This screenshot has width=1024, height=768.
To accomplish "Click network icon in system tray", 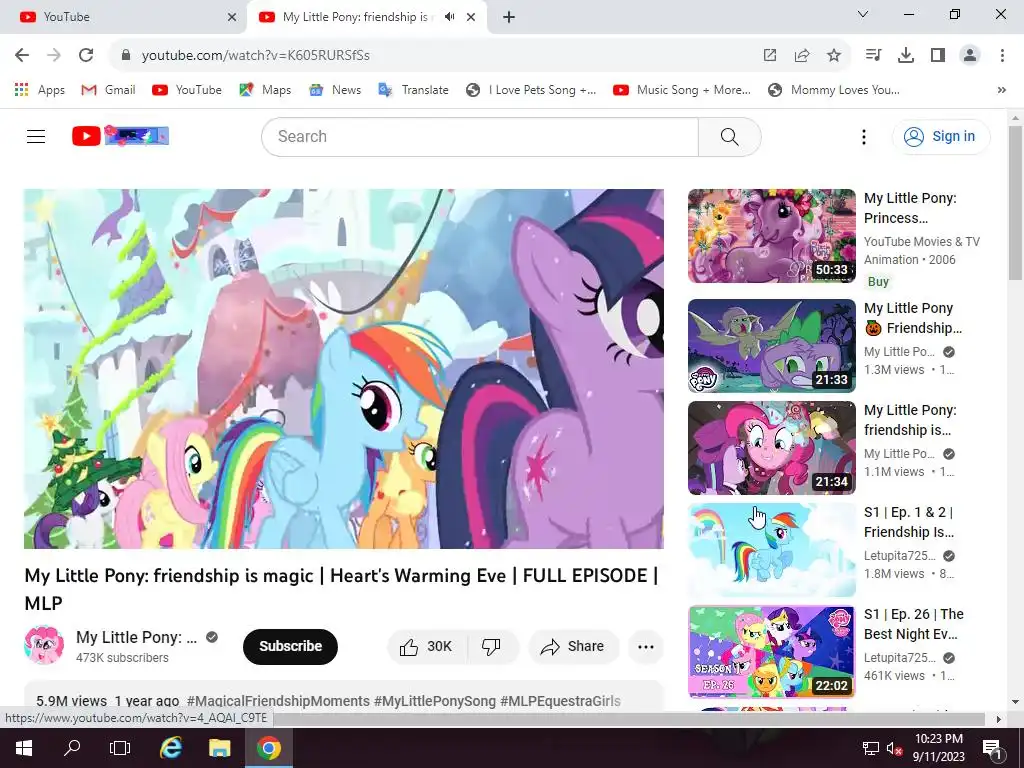I will pos(870,748).
